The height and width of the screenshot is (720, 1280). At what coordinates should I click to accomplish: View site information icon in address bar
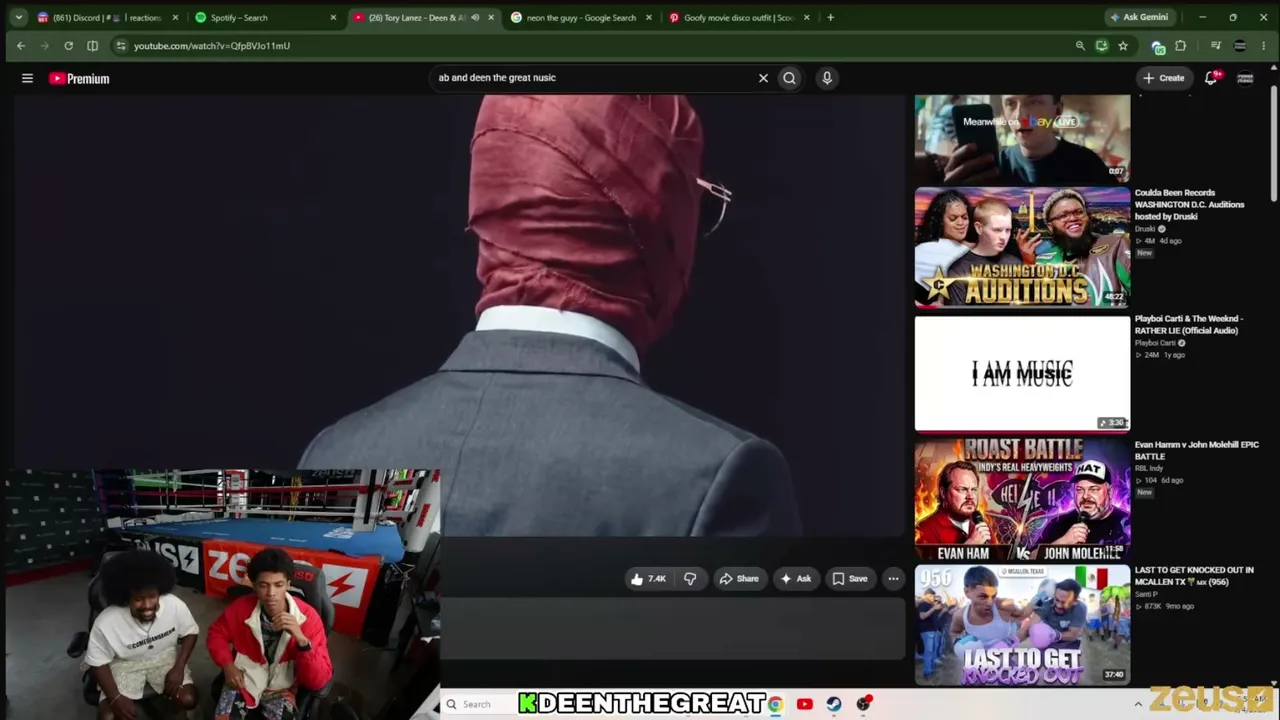pos(121,46)
